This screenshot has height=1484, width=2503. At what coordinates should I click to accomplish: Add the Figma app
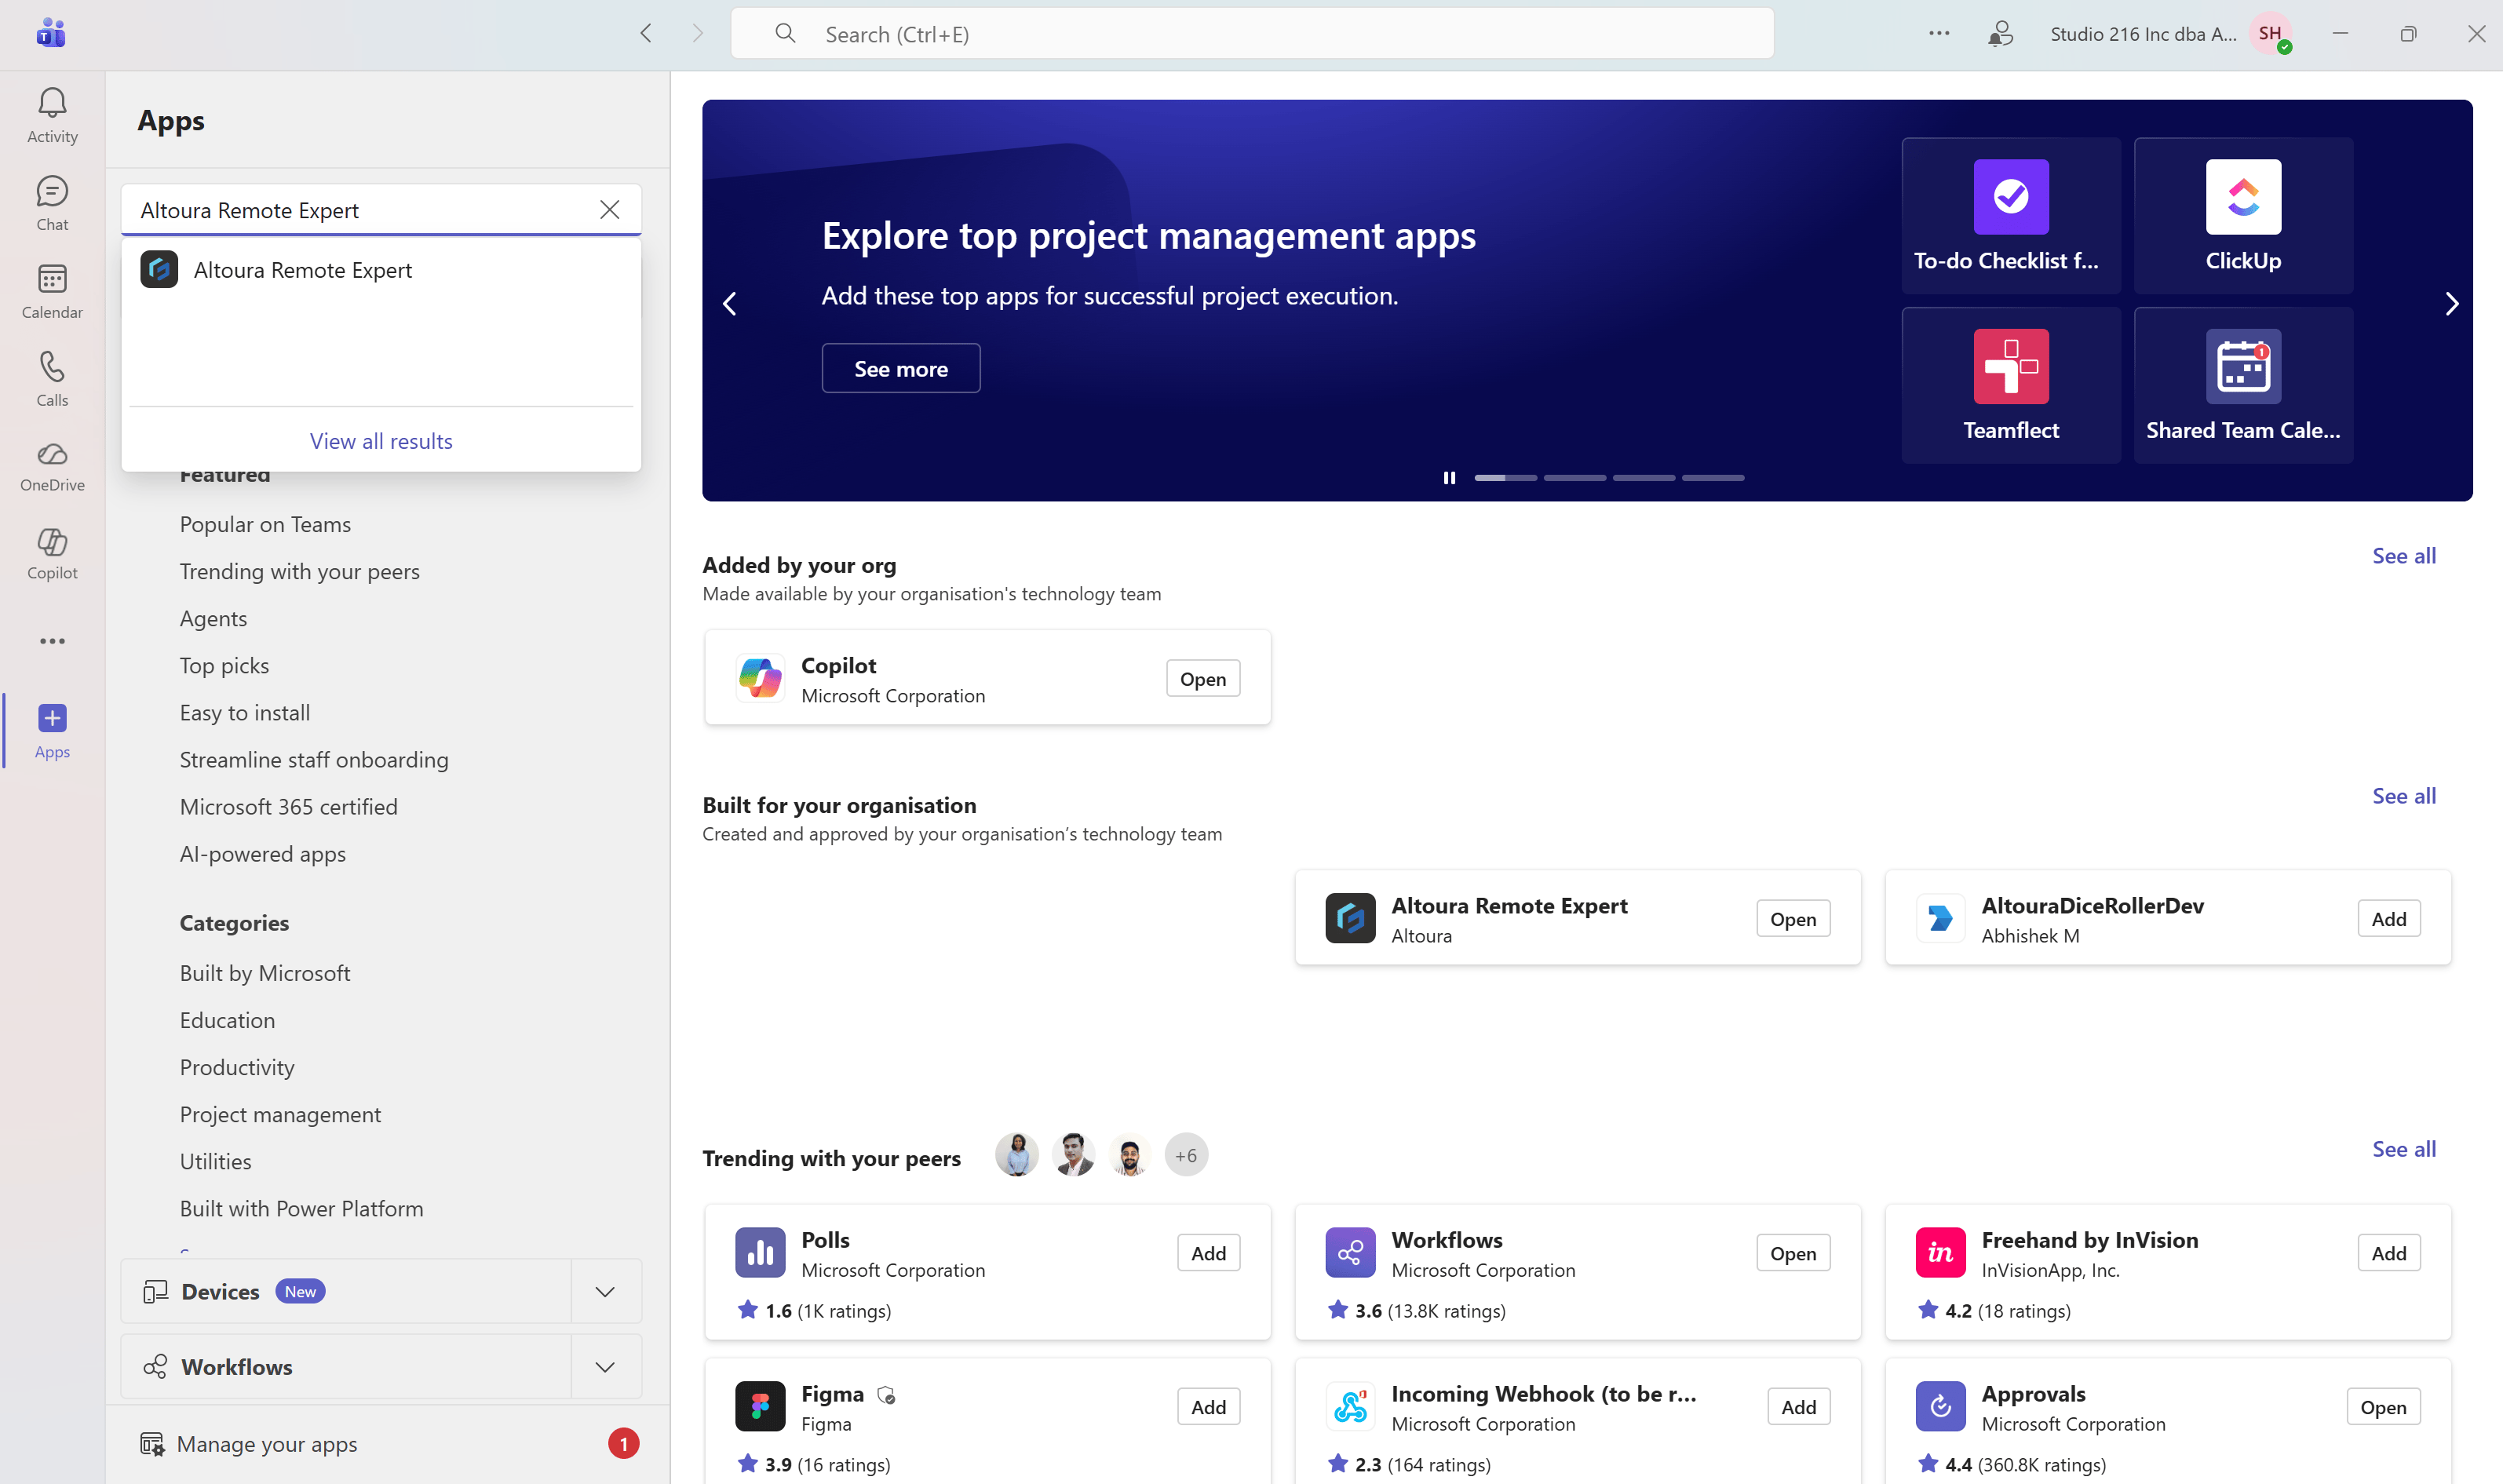click(x=1208, y=1407)
